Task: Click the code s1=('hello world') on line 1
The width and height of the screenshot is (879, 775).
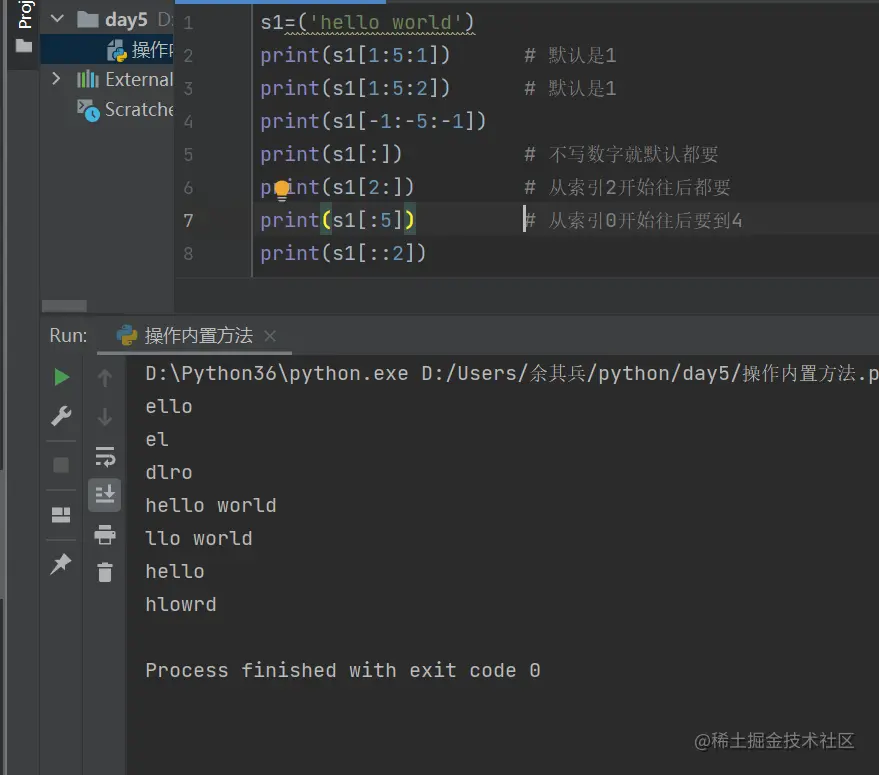Action: tap(367, 22)
